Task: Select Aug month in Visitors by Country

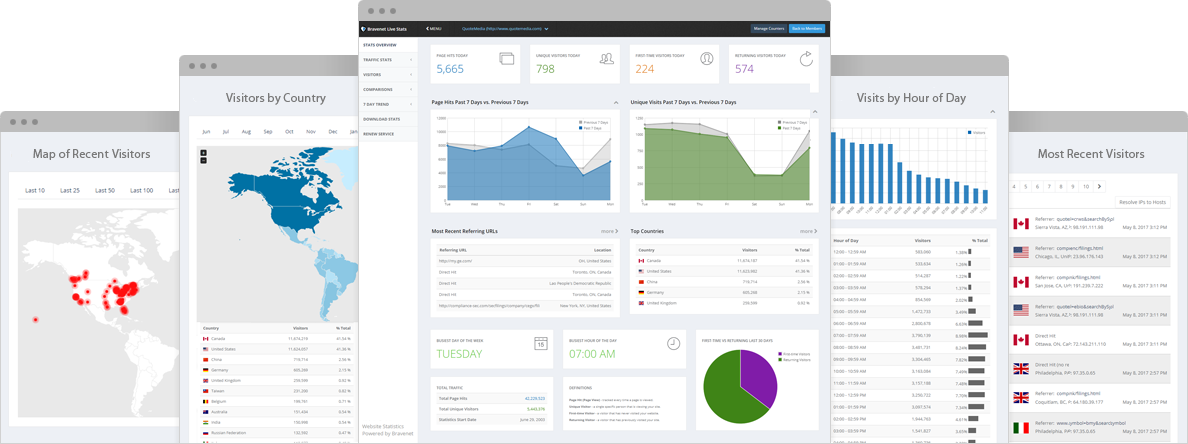Action: coord(246,132)
